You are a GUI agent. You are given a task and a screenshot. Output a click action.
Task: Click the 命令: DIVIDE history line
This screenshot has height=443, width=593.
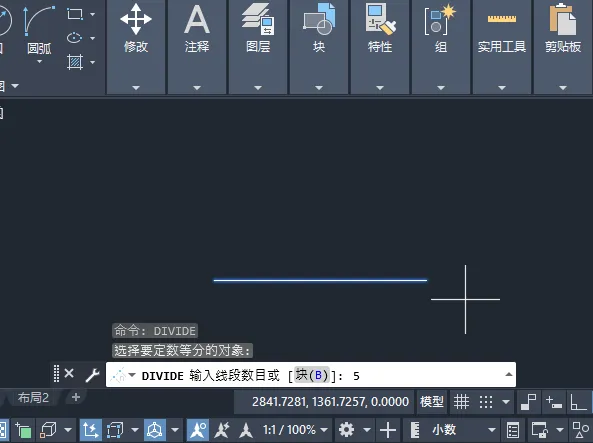pos(155,331)
